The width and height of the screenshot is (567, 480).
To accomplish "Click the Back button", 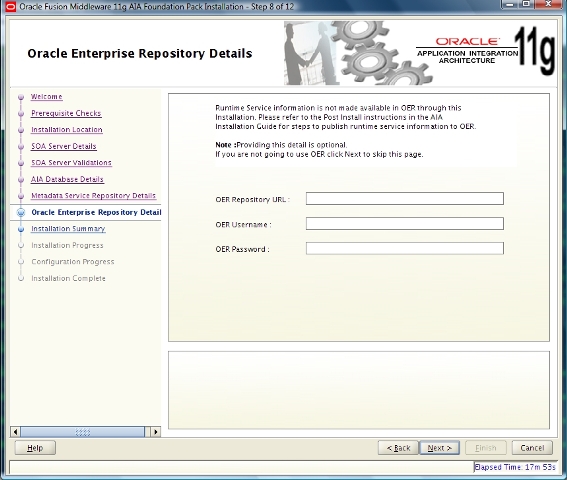I will [x=398, y=448].
